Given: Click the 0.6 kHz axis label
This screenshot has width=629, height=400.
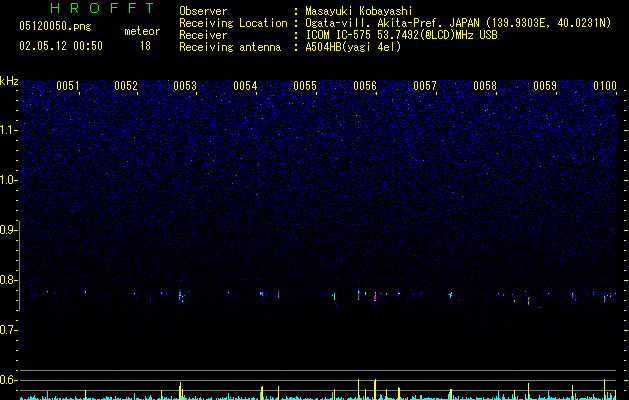Looking at the screenshot, I should tap(8, 380).
